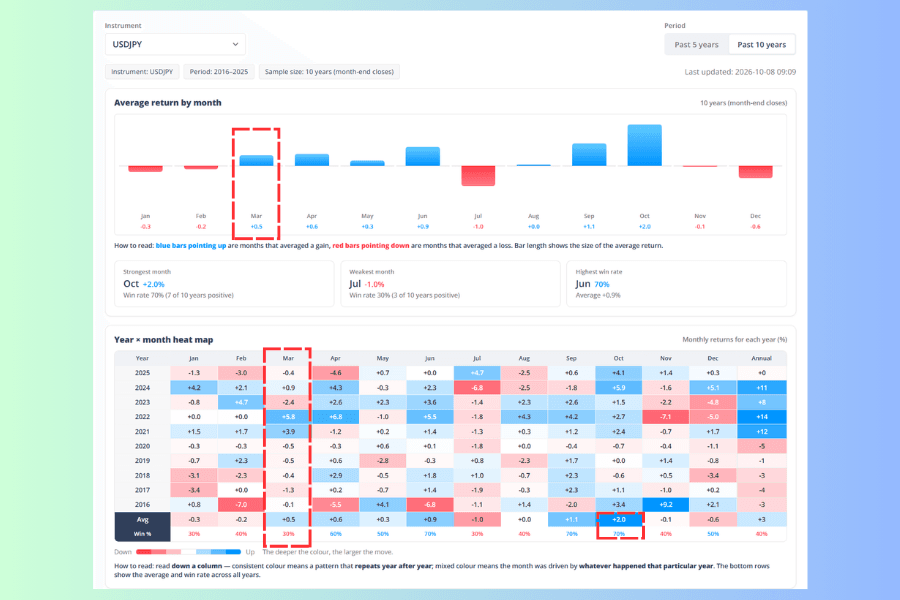Select the 2022 row label in heat map
Image resolution: width=900 pixels, height=600 pixels.
142,417
